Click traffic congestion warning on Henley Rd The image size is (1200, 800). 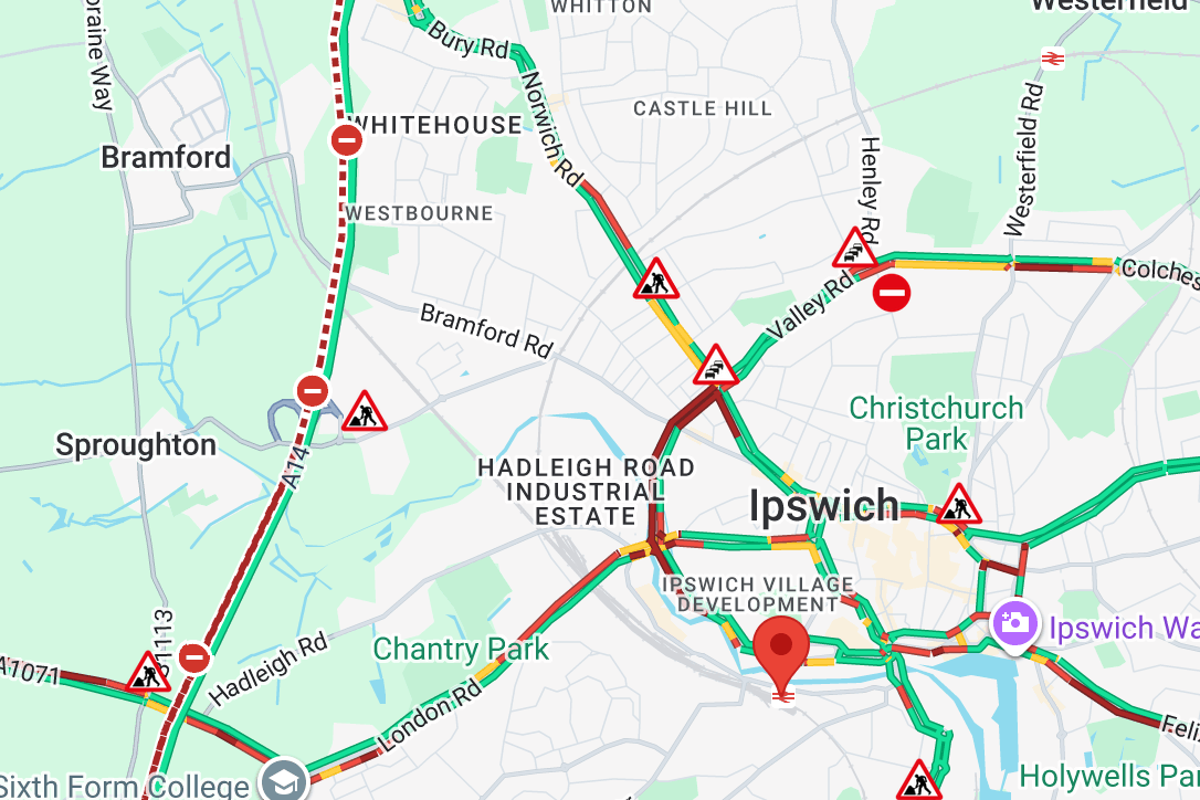point(855,249)
